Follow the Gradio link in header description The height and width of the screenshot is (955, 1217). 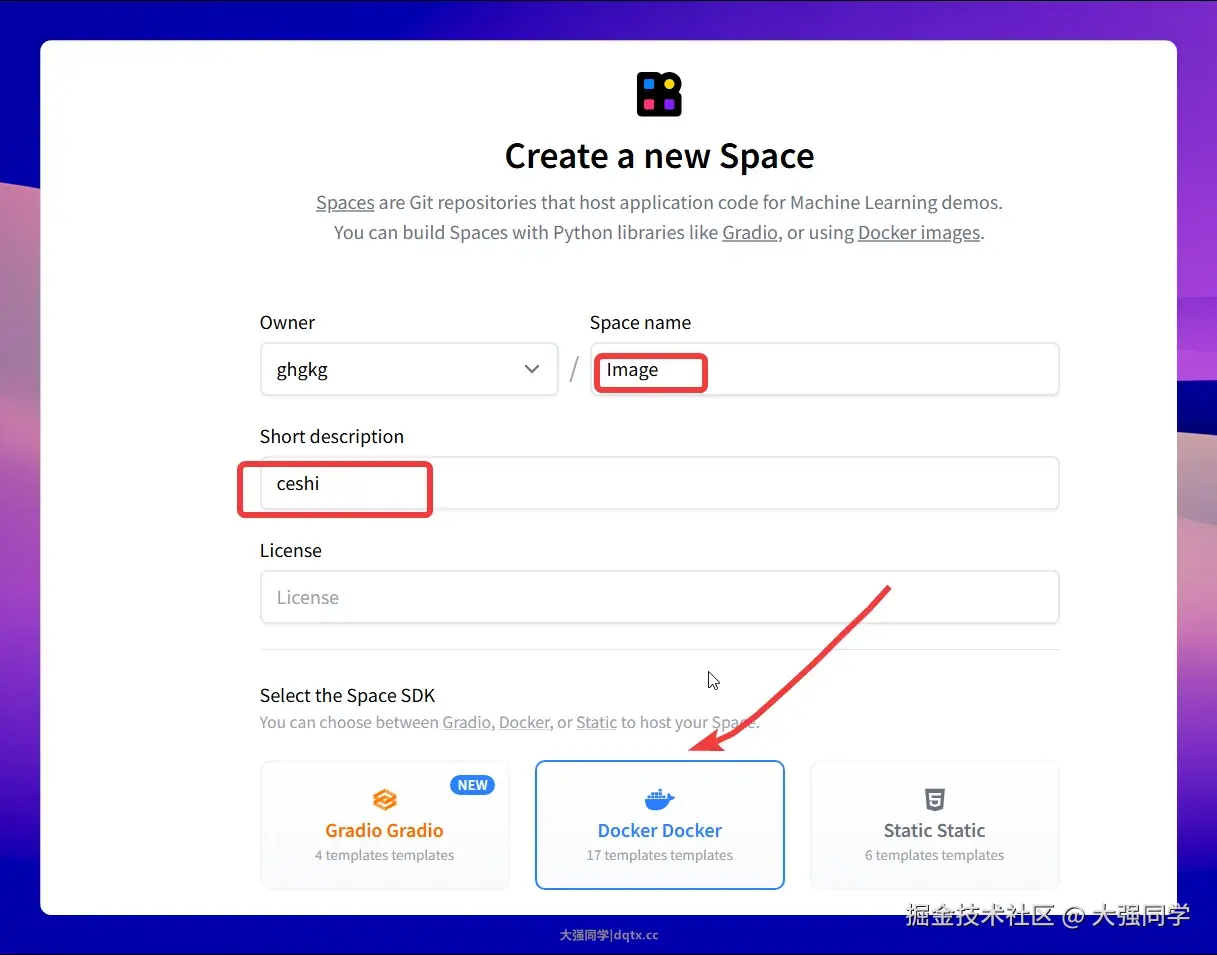click(750, 233)
